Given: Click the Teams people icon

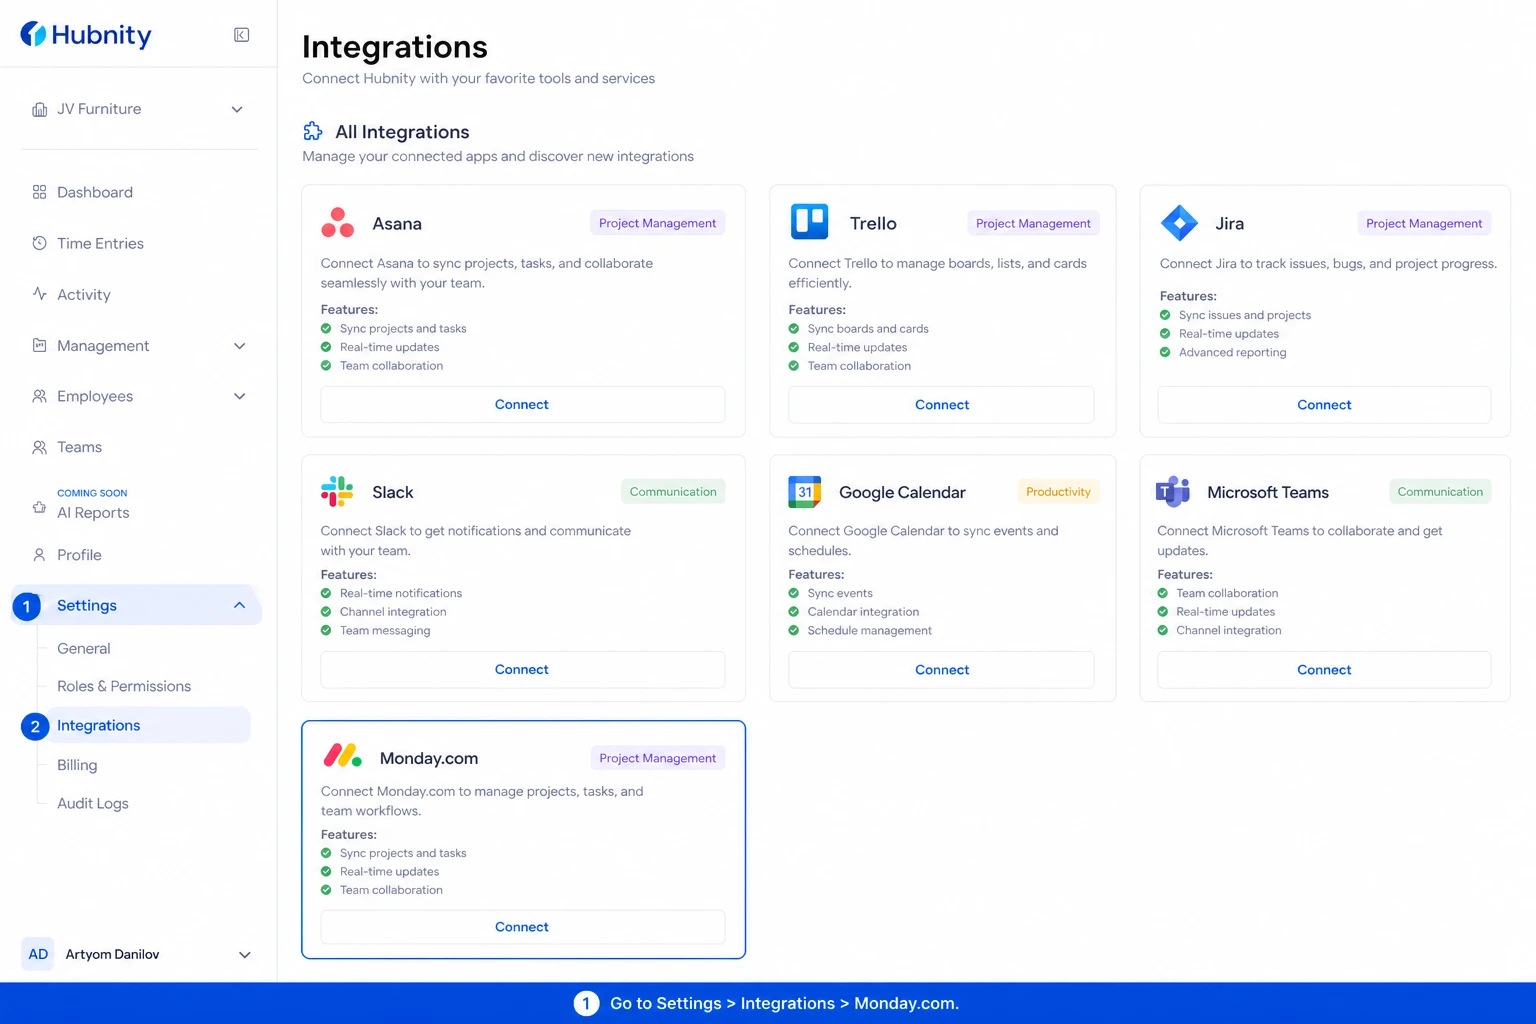Looking at the screenshot, I should pos(39,447).
